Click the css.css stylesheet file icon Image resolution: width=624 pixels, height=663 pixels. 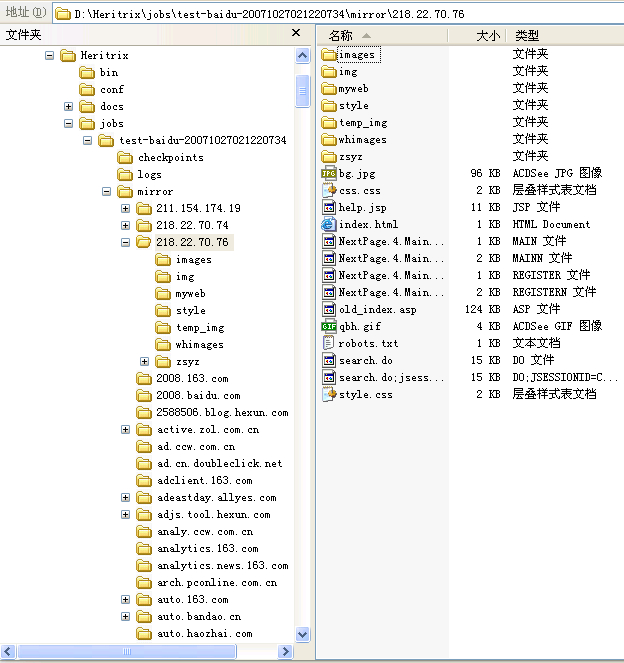pyautogui.click(x=329, y=190)
